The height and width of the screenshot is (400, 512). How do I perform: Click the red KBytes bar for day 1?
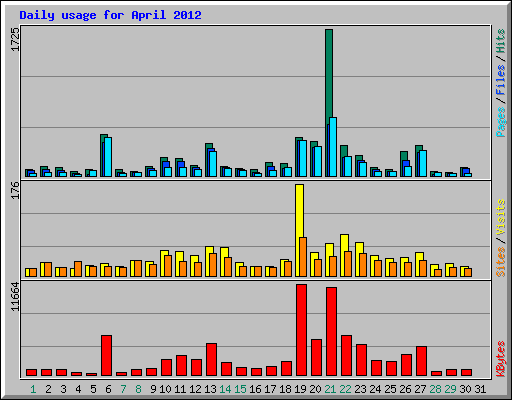click(x=31, y=372)
